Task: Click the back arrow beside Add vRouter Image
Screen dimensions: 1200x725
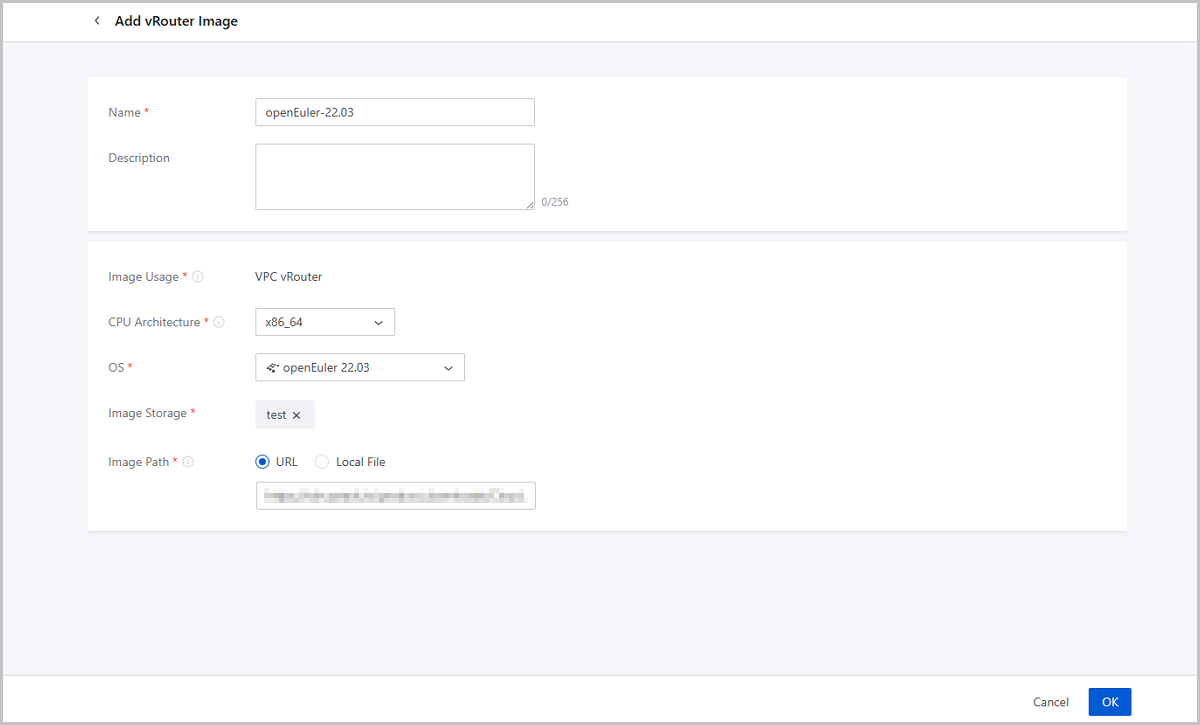Action: (97, 21)
